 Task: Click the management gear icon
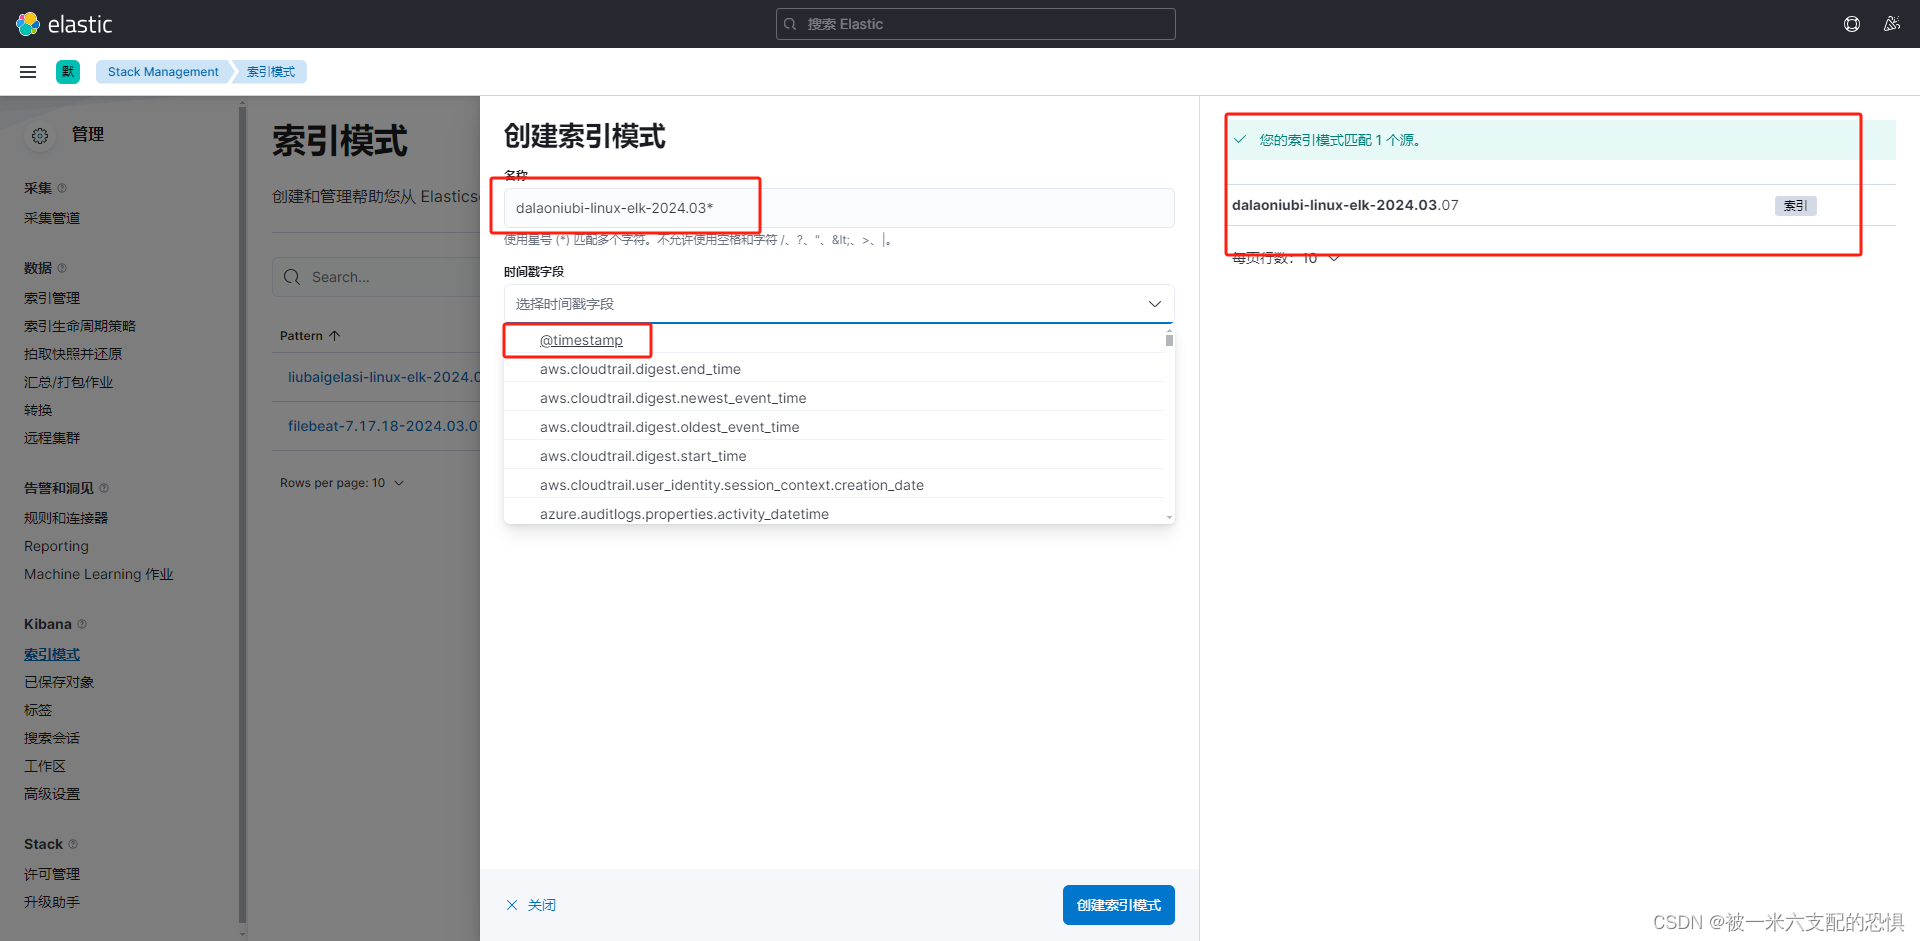tap(40, 136)
